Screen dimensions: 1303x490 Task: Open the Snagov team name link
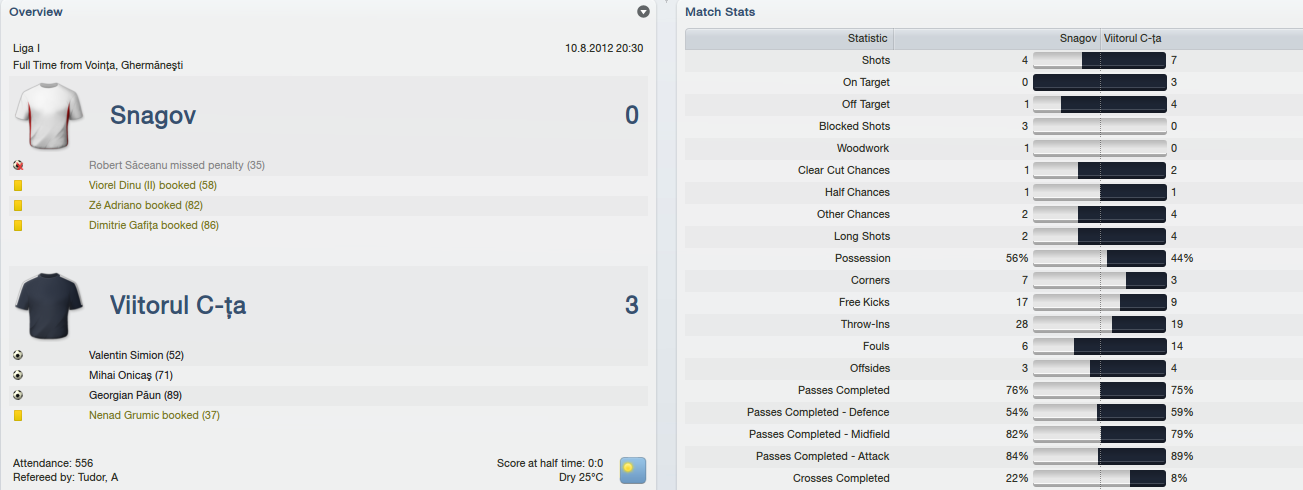(153, 116)
